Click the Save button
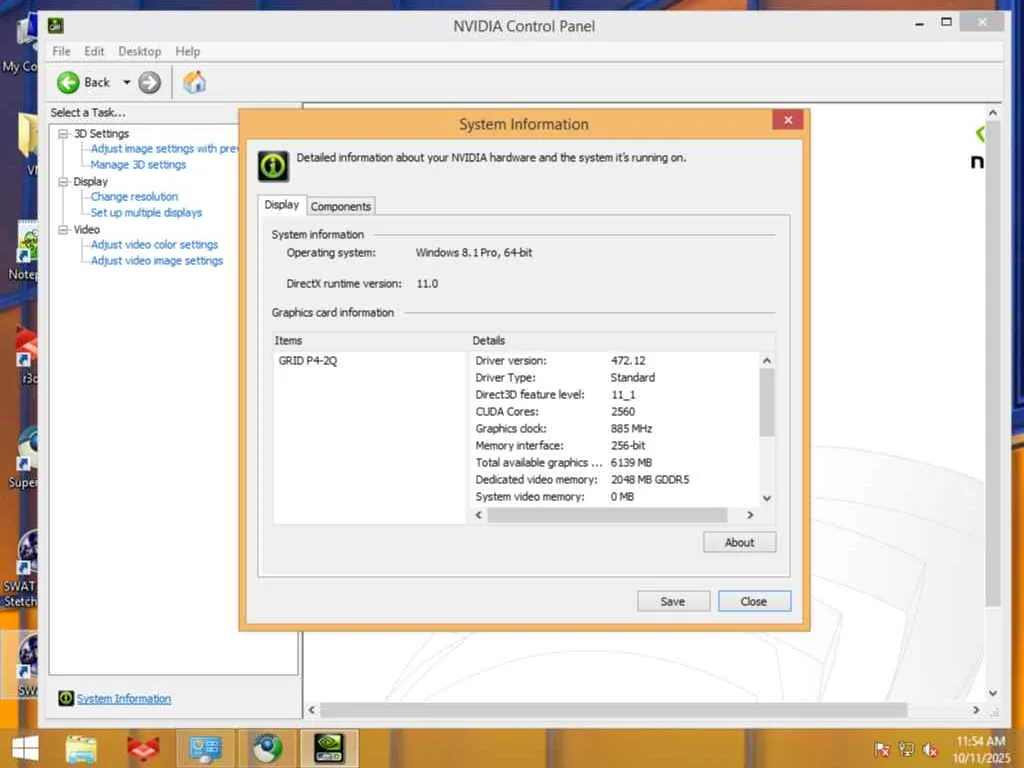Screen dimensions: 1024x768 point(673,601)
